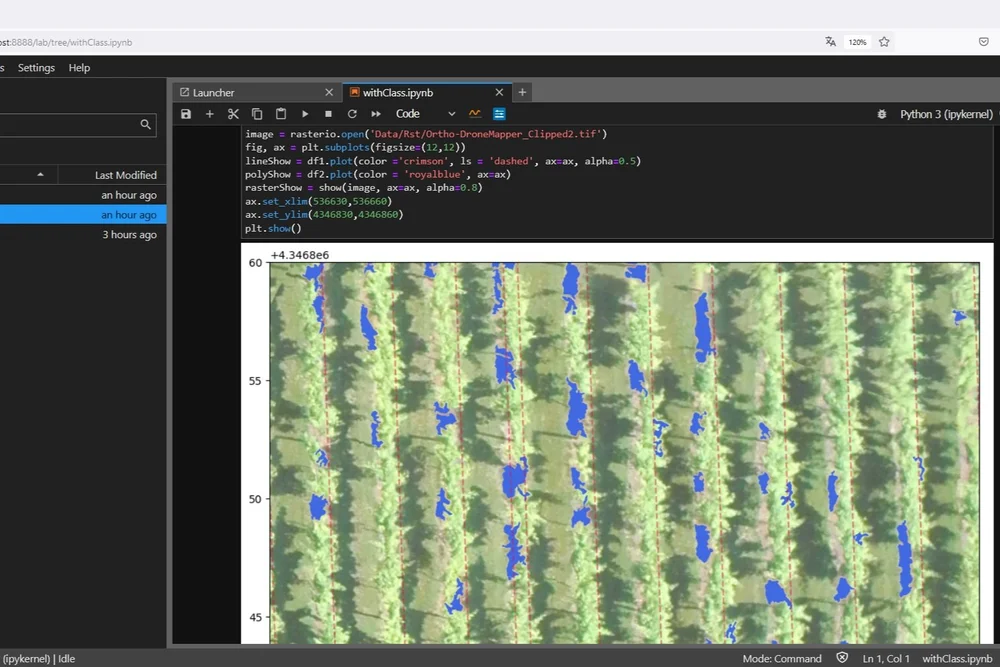Restart the kernel
Viewport: 1000px width, 667px height.
[352, 113]
